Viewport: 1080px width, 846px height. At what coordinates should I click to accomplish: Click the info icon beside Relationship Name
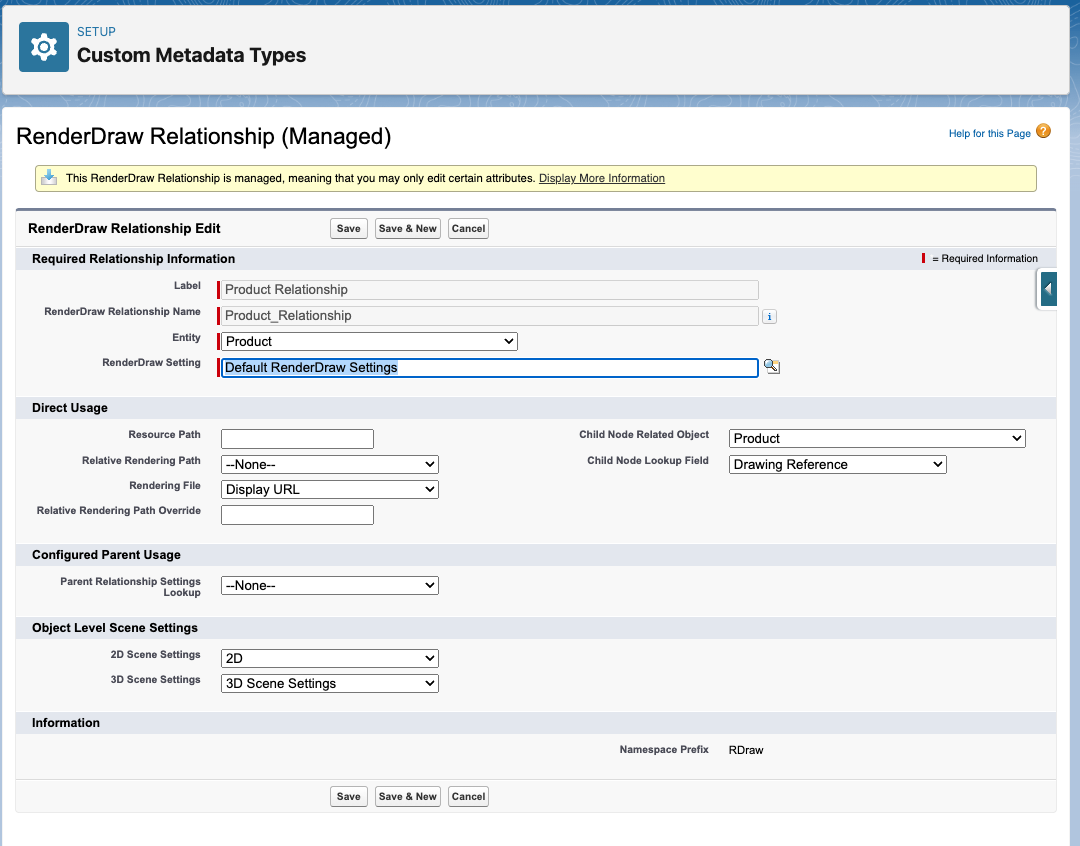(769, 316)
